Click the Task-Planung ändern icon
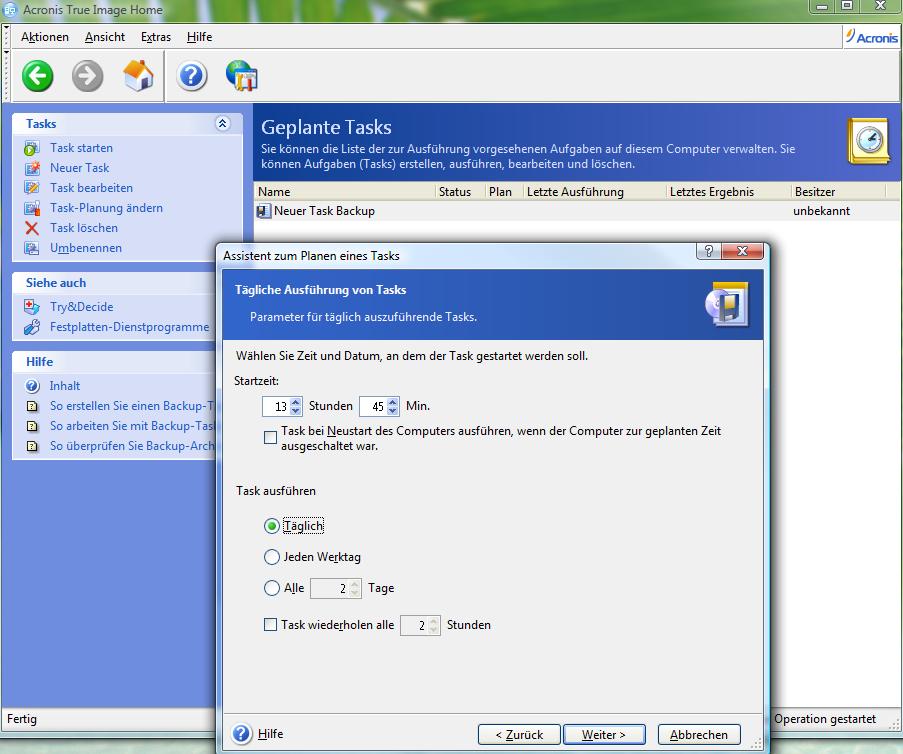 [32, 208]
